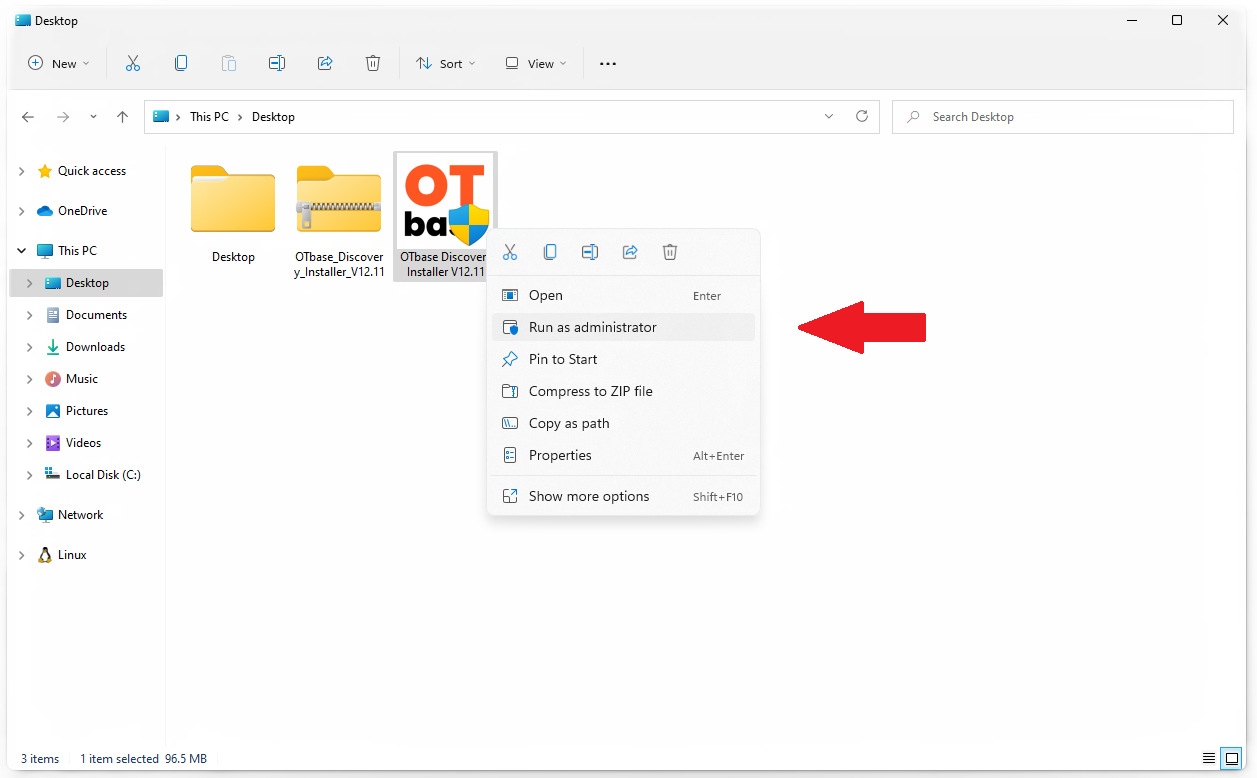Screen dimensions: 1257x778
Task: Expand Documents node chevron
Action: point(30,315)
